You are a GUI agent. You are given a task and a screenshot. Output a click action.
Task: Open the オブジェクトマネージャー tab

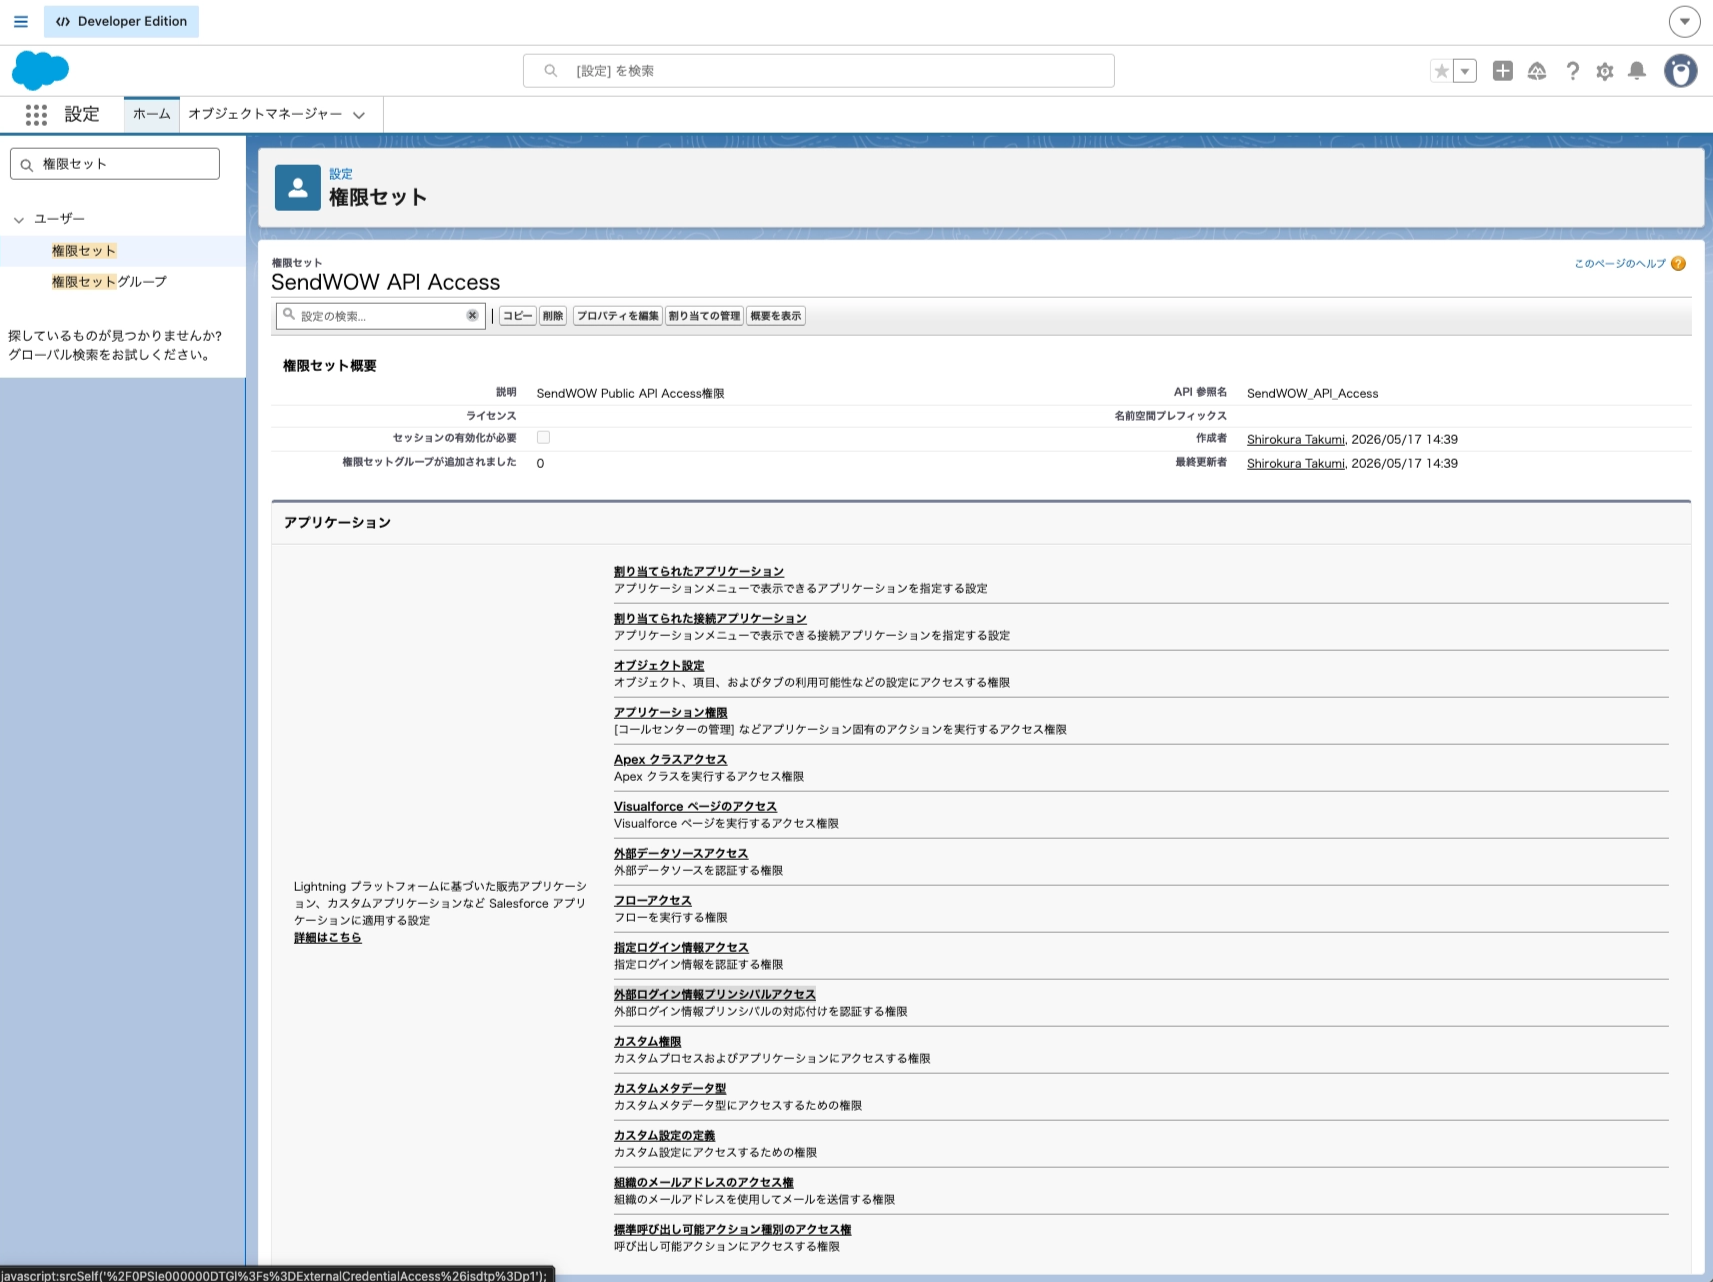(265, 114)
